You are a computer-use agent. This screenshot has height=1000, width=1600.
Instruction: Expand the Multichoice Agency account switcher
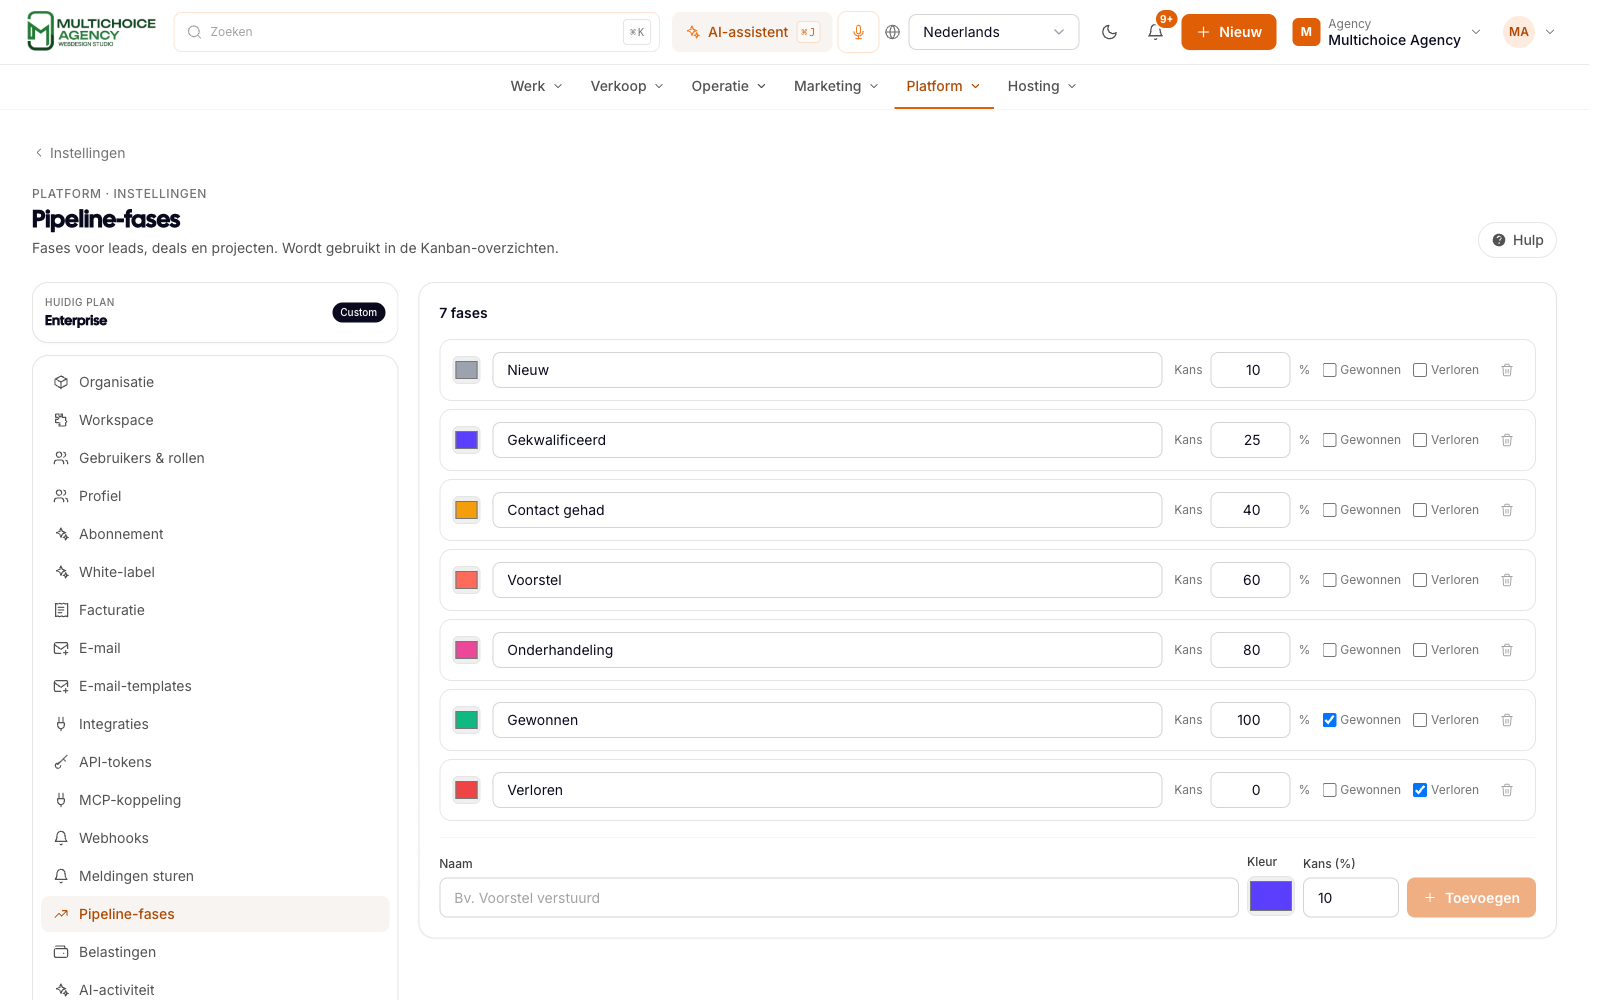click(1386, 32)
